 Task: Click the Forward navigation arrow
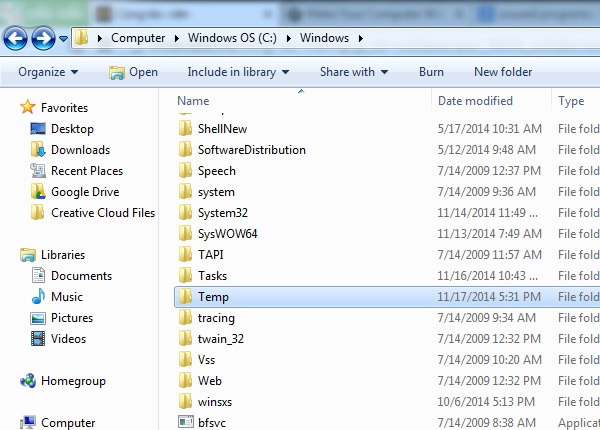tap(42, 38)
